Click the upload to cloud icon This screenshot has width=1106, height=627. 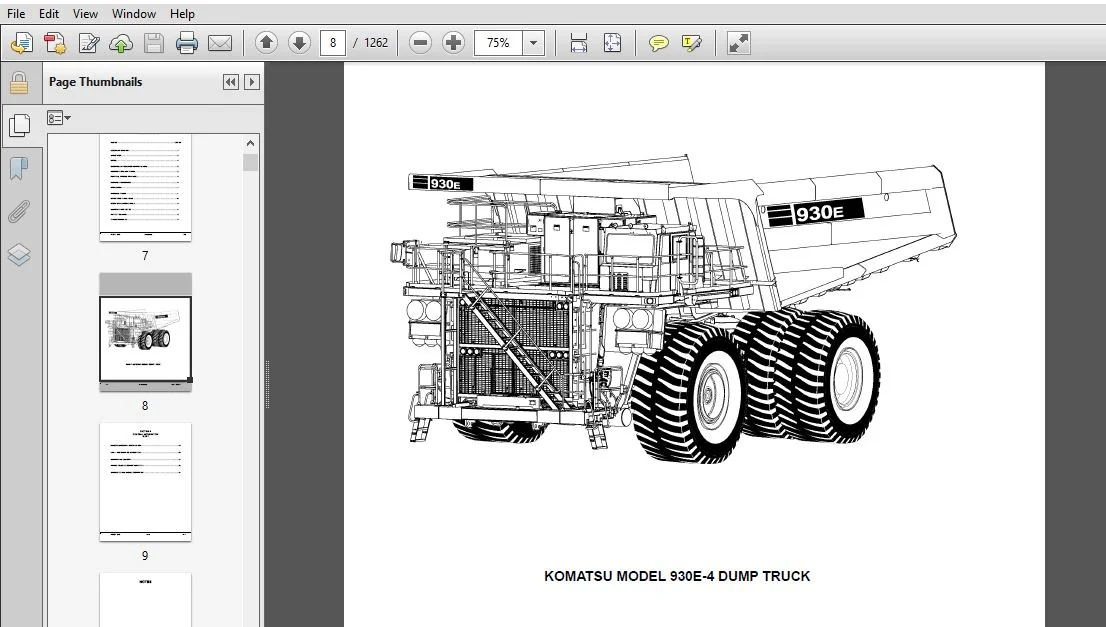[121, 43]
